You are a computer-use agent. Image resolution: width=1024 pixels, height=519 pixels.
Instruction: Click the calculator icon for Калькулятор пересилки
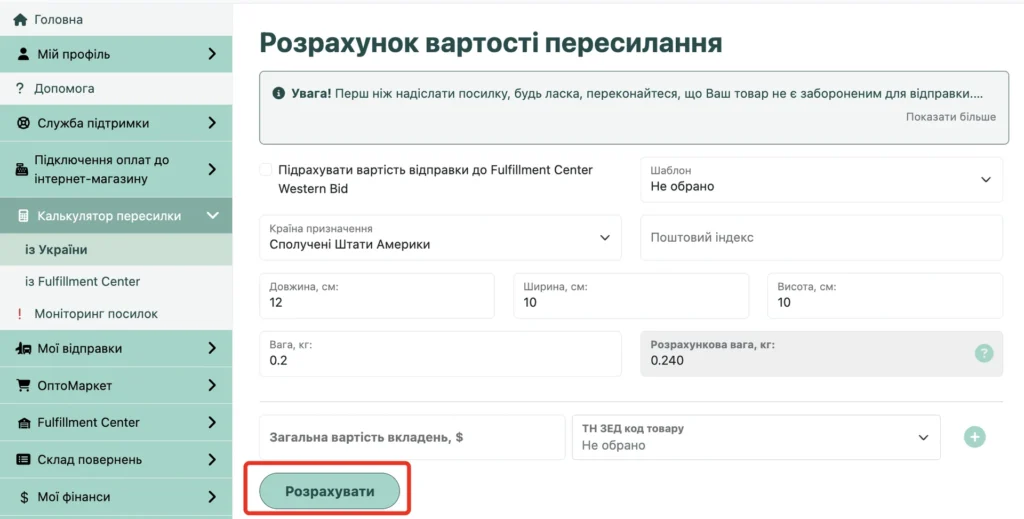(x=24, y=216)
